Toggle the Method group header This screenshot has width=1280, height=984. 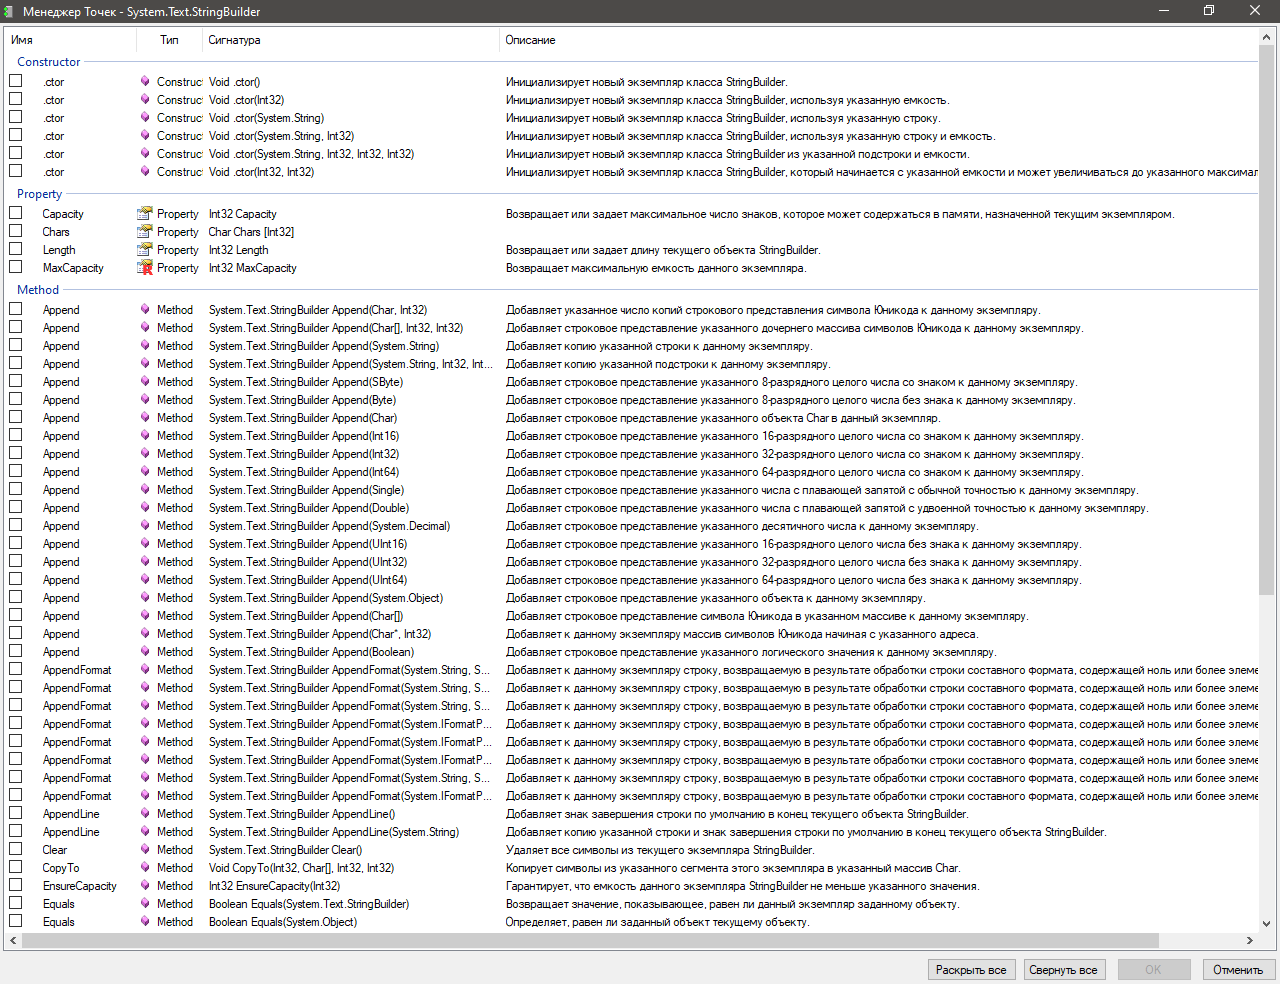coord(38,290)
